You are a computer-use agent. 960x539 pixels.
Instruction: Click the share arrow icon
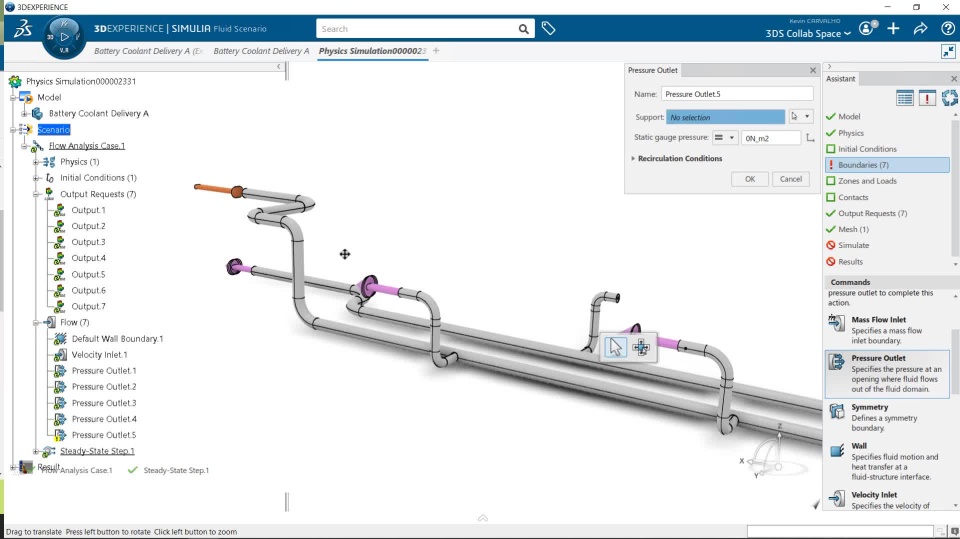coord(921,28)
